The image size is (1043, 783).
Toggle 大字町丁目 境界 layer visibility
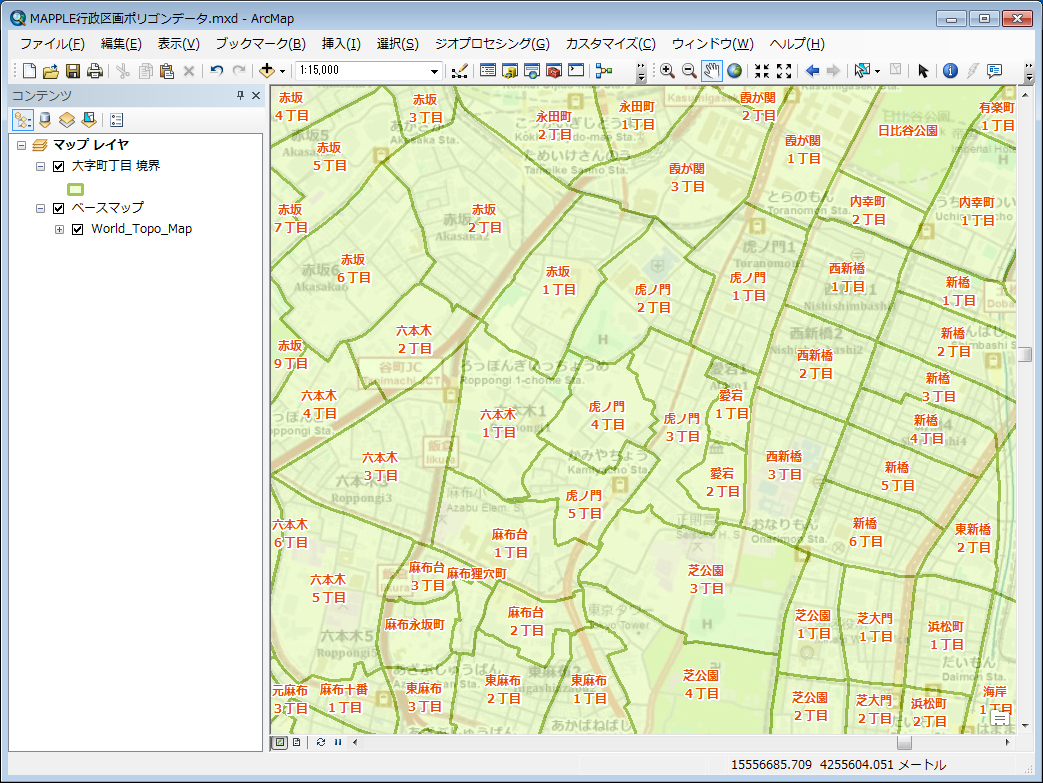click(59, 166)
